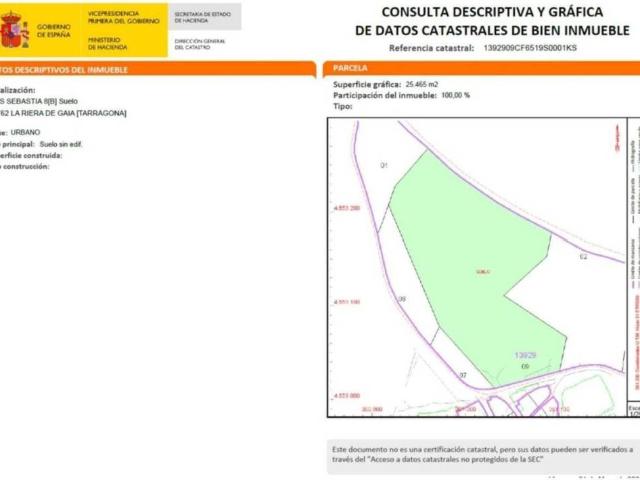Click the 'Superficie construida:' label
640x480 pixels.
[x=31, y=156]
